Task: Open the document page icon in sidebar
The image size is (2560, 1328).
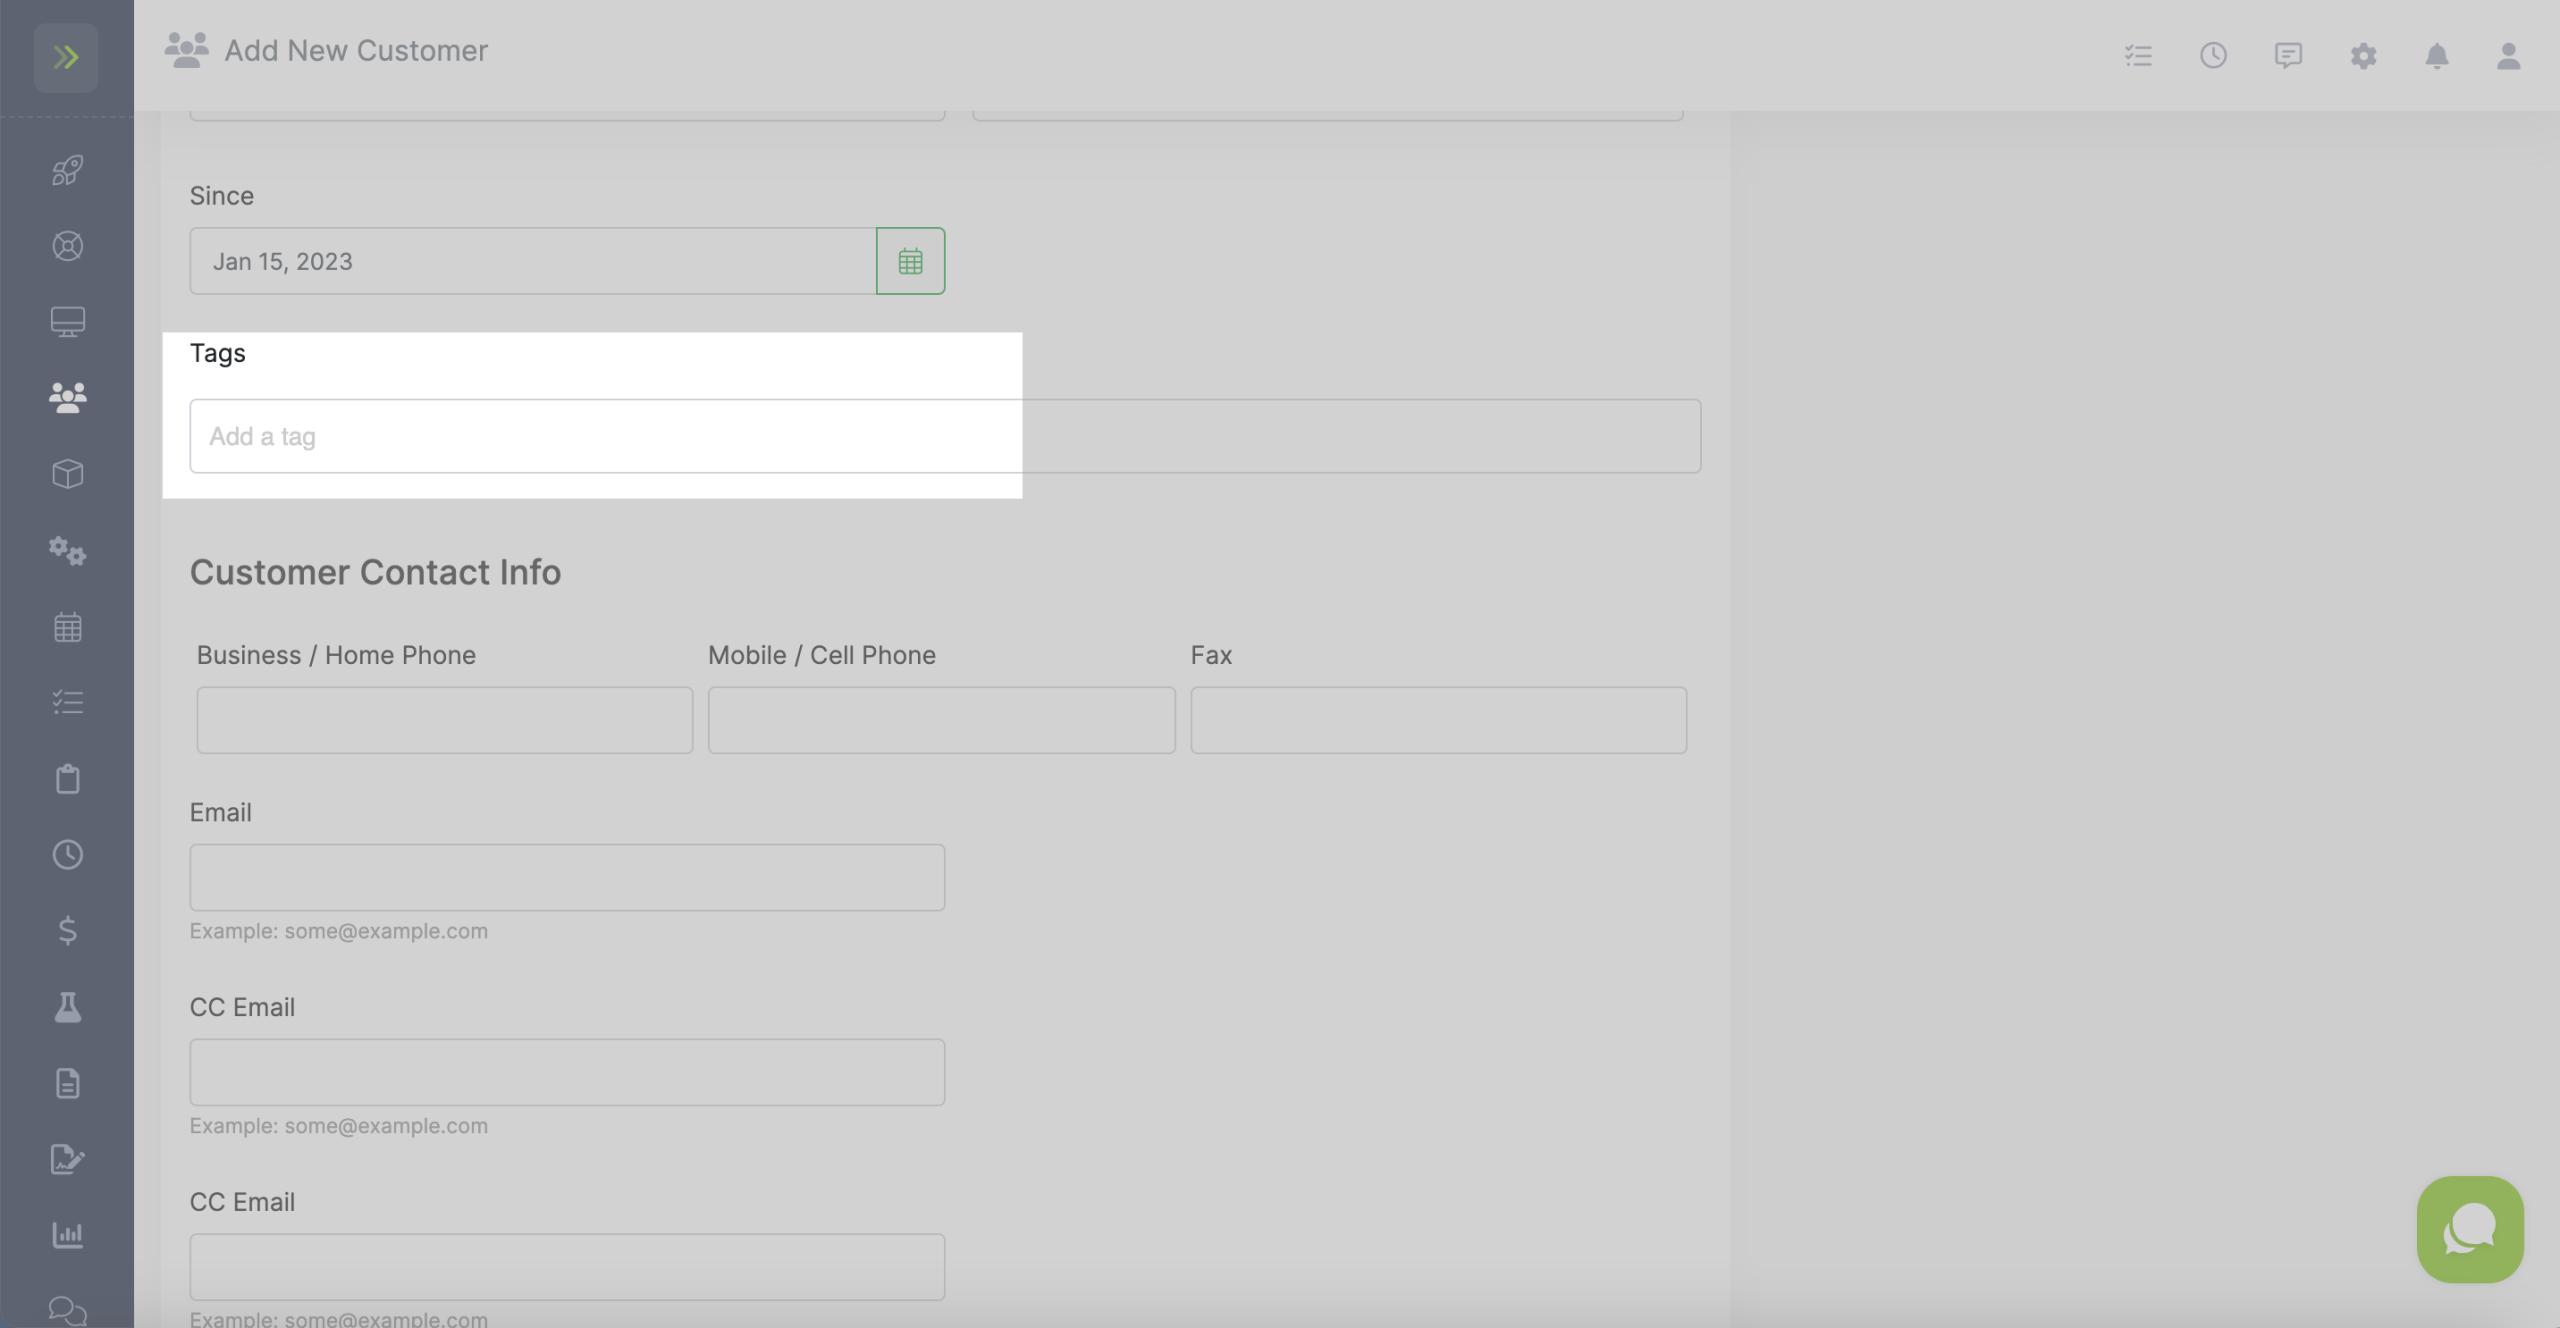Action: tap(67, 1083)
